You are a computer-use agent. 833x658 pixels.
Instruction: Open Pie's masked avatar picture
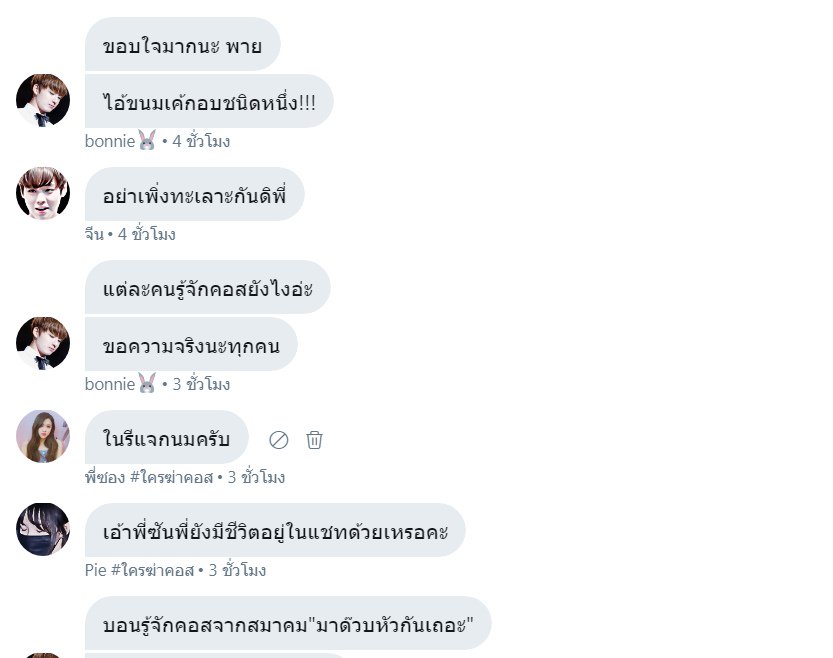tap(43, 529)
